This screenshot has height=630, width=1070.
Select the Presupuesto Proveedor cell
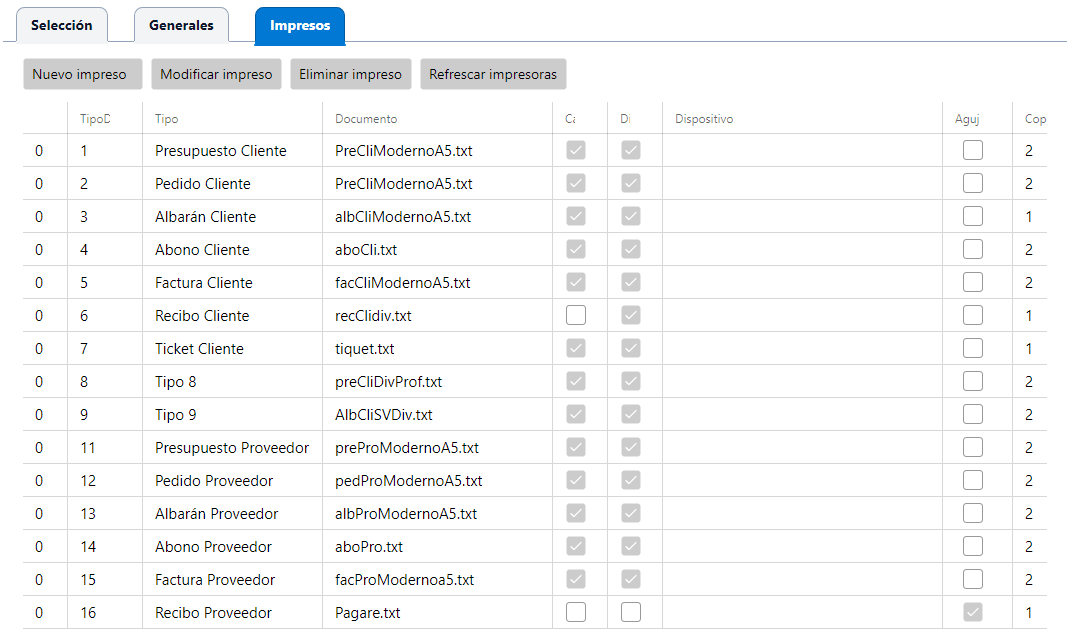pos(232,448)
